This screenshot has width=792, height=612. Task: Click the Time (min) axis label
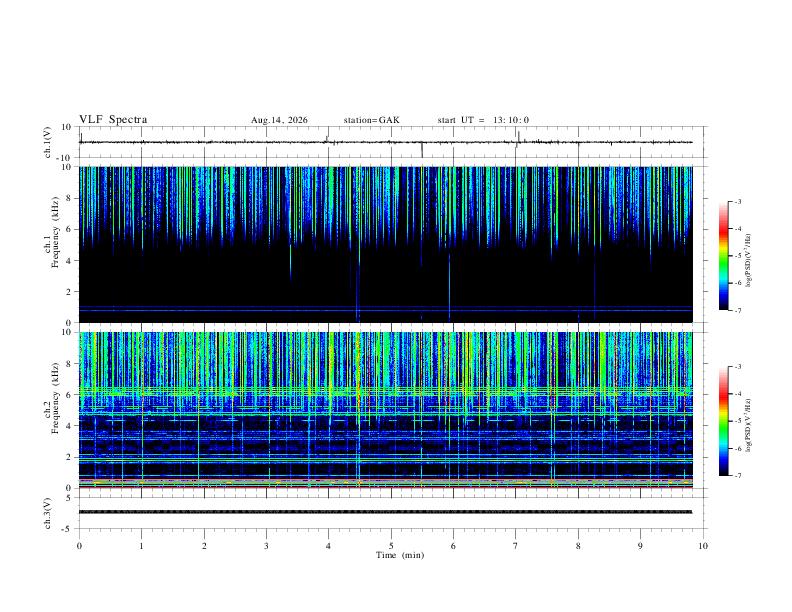[x=400, y=555]
